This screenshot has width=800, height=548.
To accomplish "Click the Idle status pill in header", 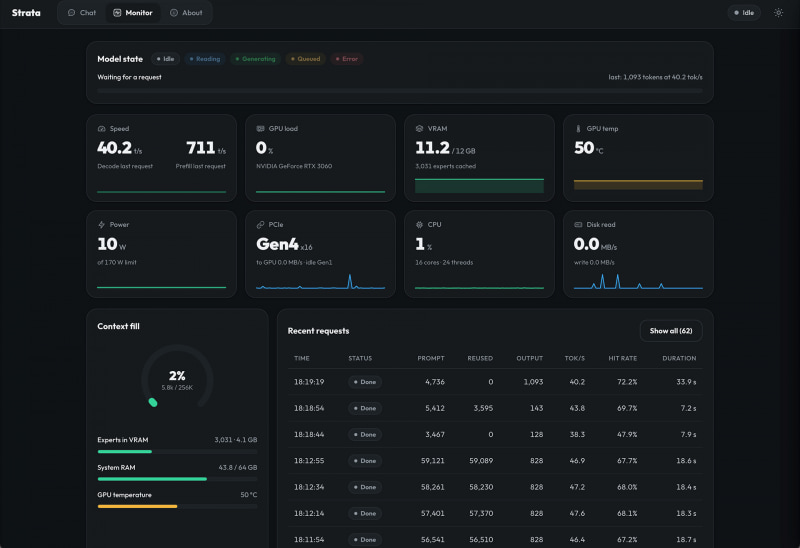I will pos(744,13).
